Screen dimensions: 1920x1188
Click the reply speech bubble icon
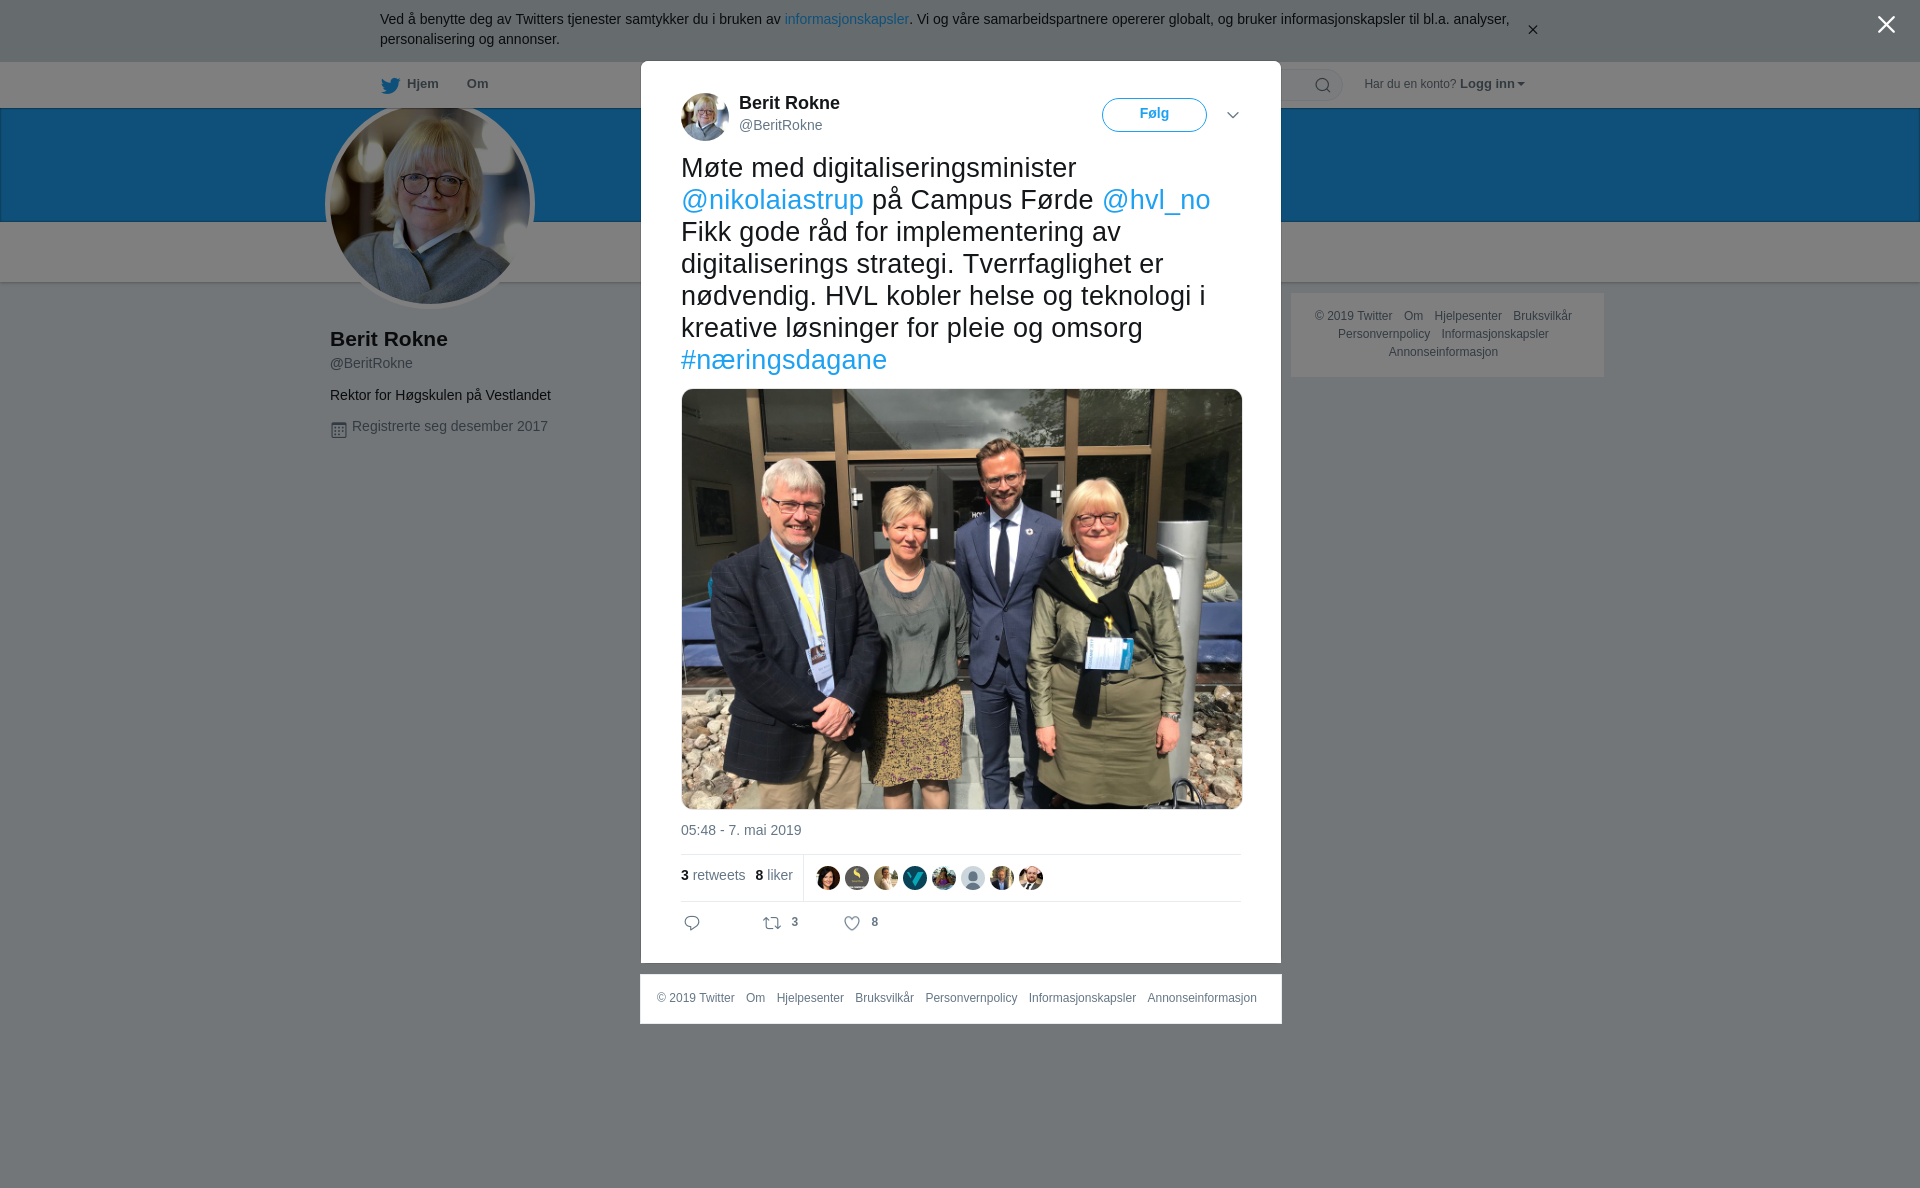point(692,923)
